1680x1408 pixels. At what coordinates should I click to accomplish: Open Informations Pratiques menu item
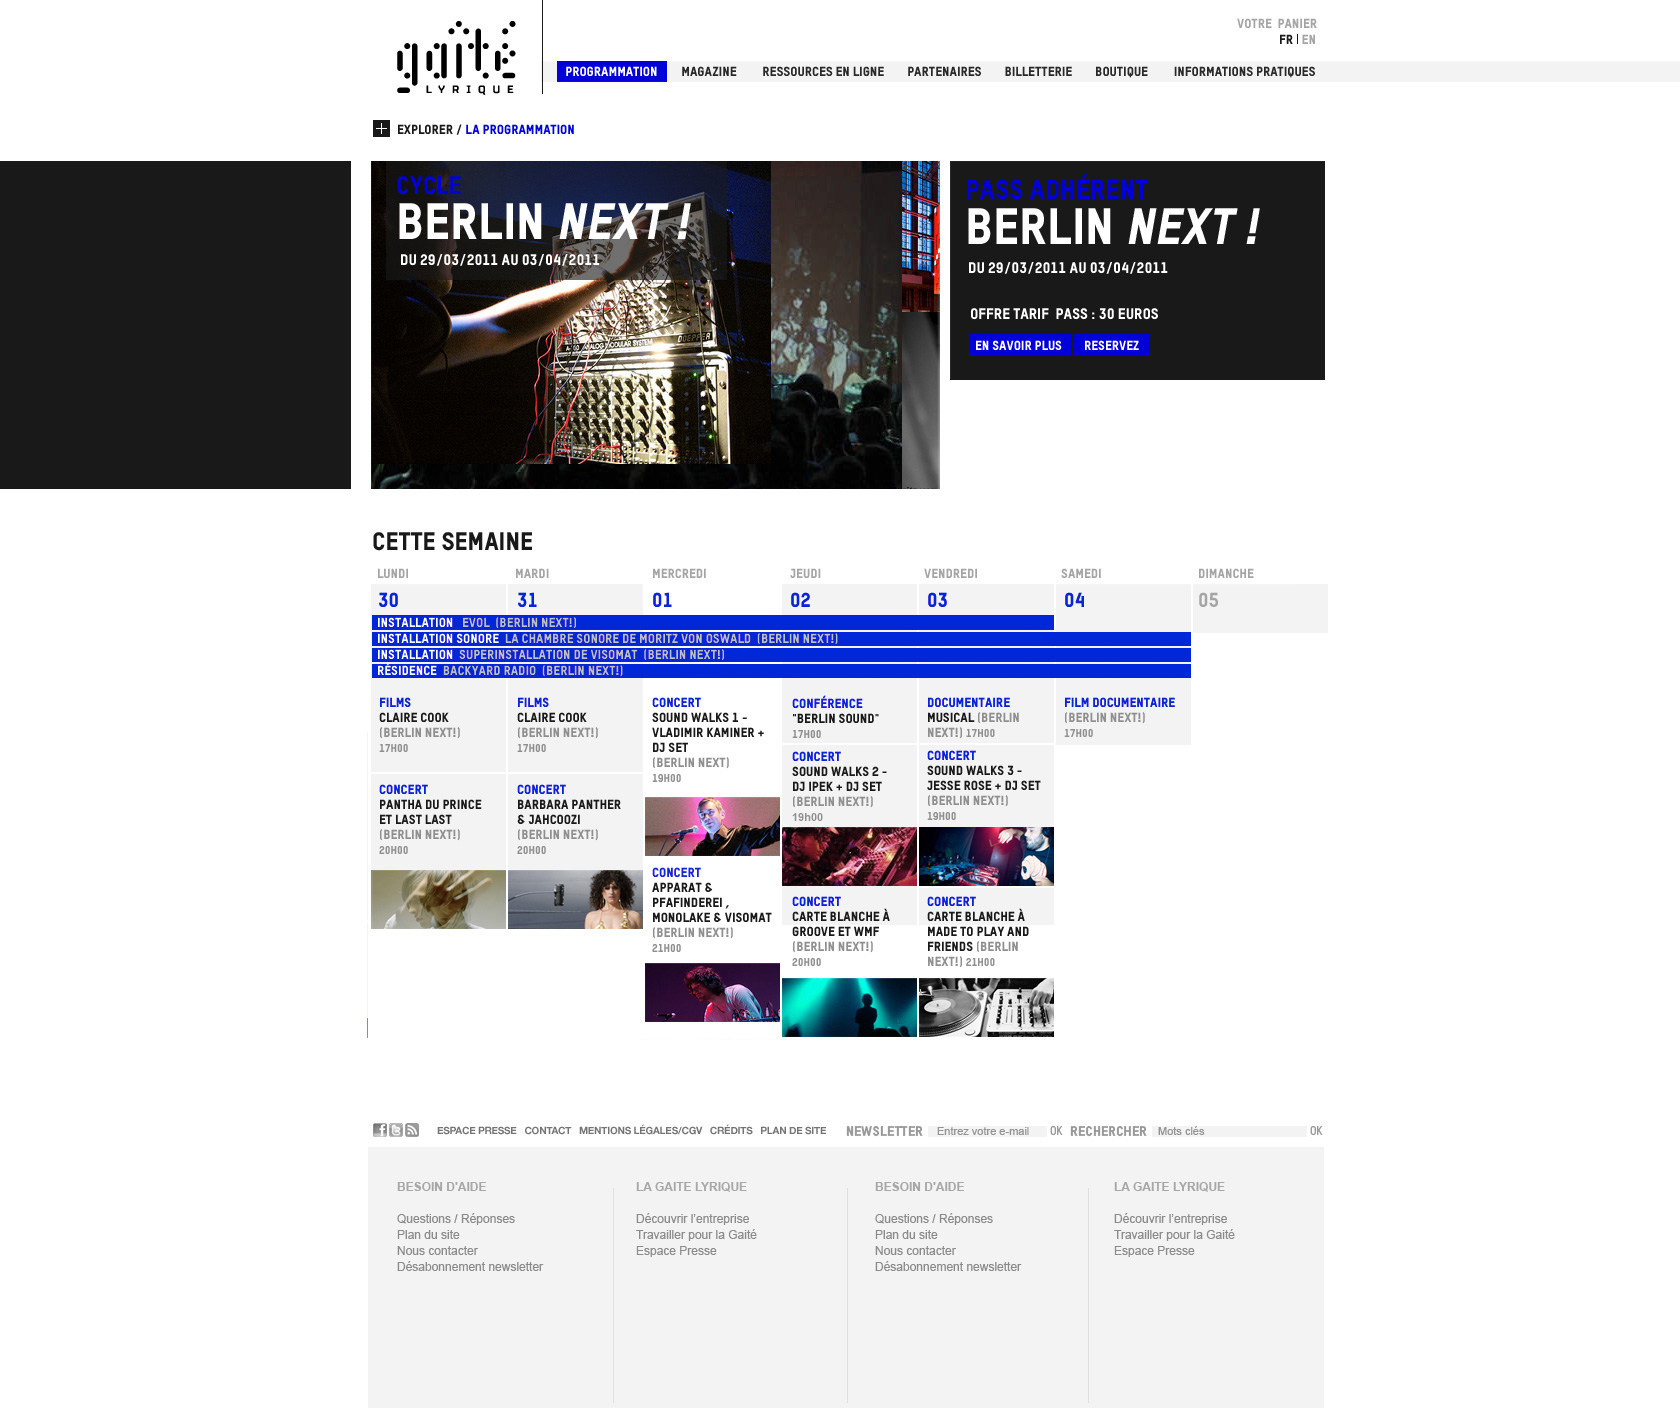pyautogui.click(x=1244, y=72)
